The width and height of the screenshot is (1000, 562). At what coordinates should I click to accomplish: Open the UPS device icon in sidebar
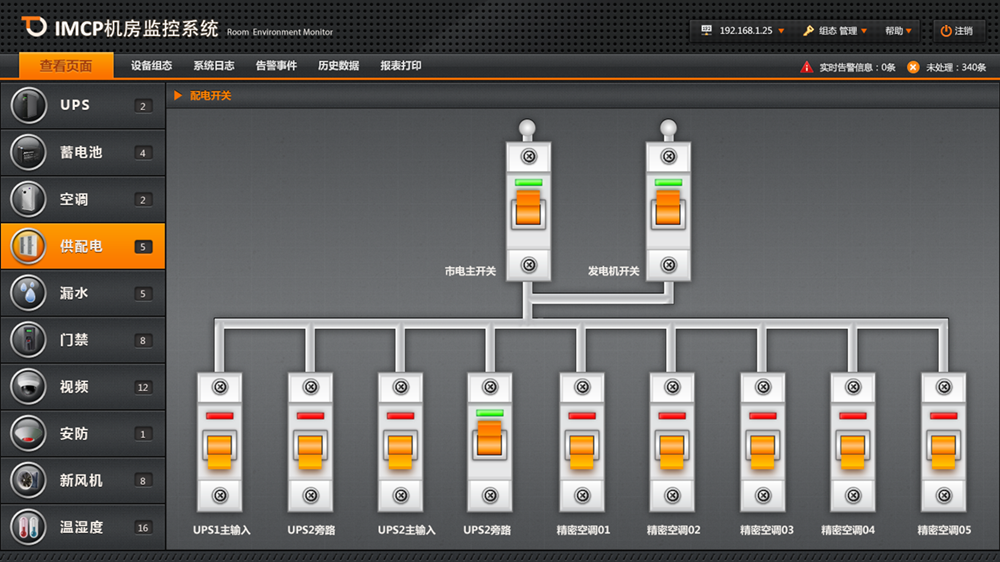pos(29,106)
